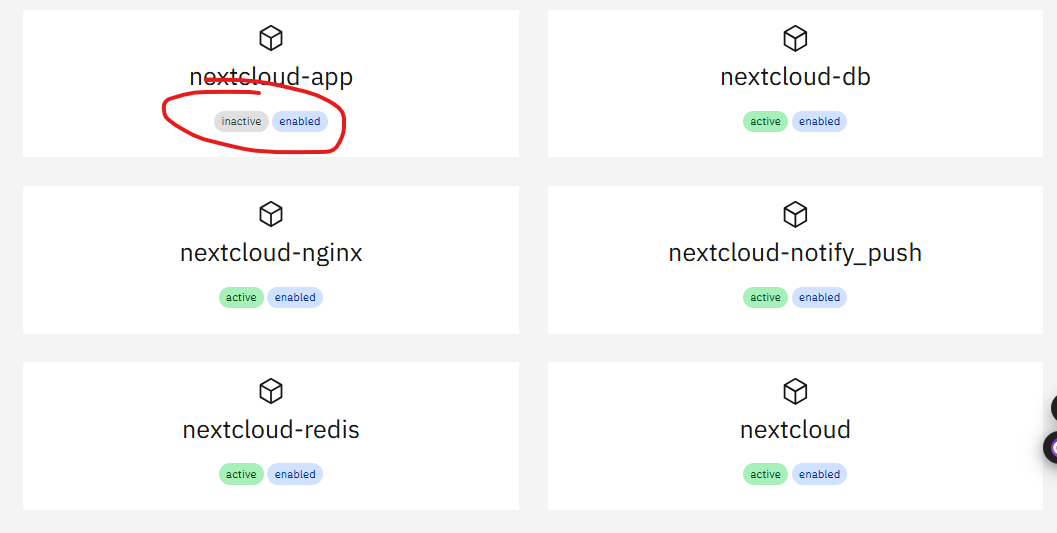Select the nextcloud-nginx title
The image size is (1057, 533).
point(271,253)
